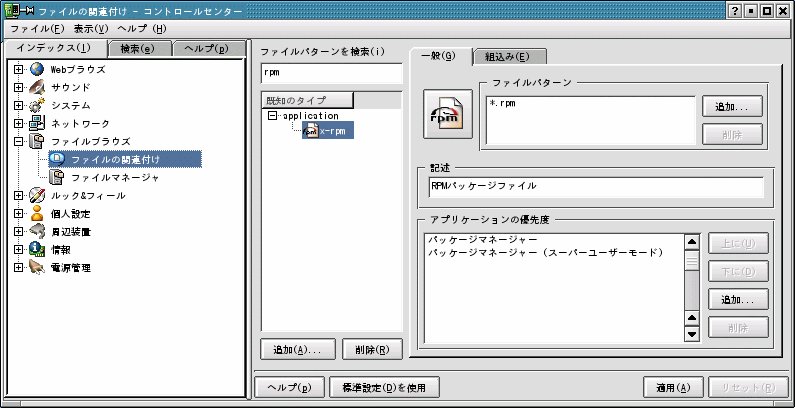Image resolution: width=795 pixels, height=408 pixels.
Task: Click the 削除(R) button
Action: [372, 349]
